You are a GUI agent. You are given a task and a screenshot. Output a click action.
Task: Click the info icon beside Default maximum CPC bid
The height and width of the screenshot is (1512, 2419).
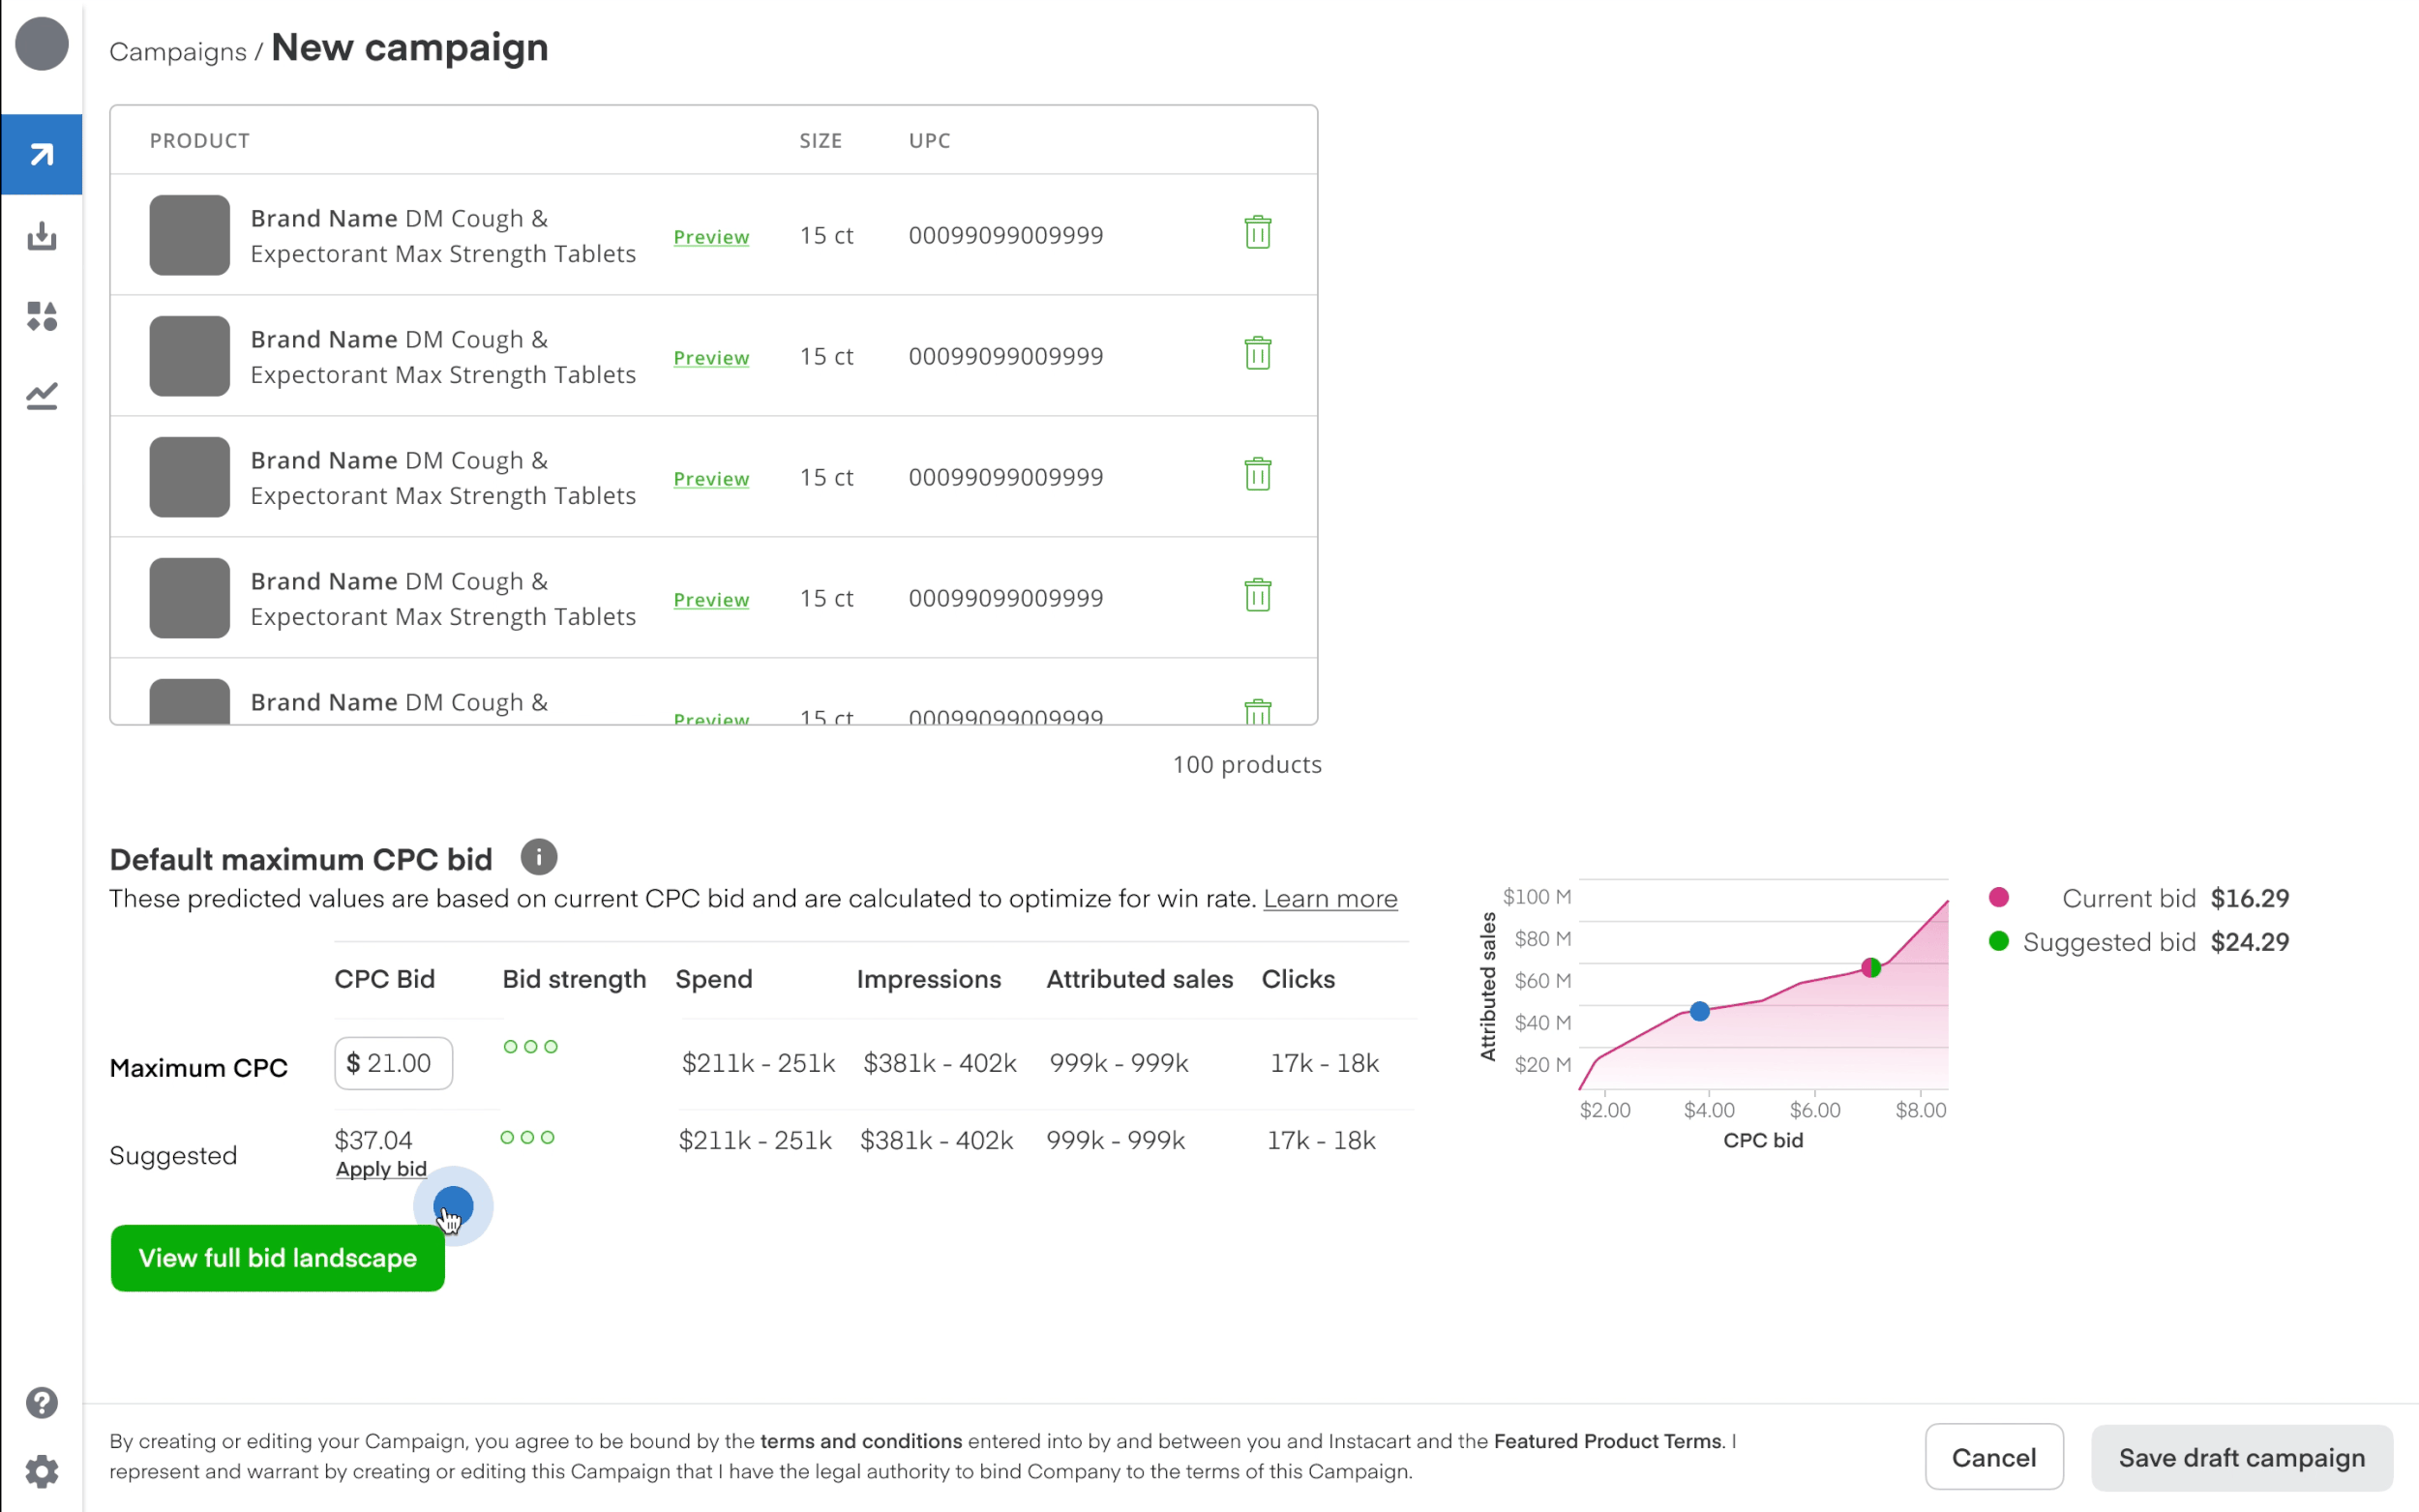(538, 857)
